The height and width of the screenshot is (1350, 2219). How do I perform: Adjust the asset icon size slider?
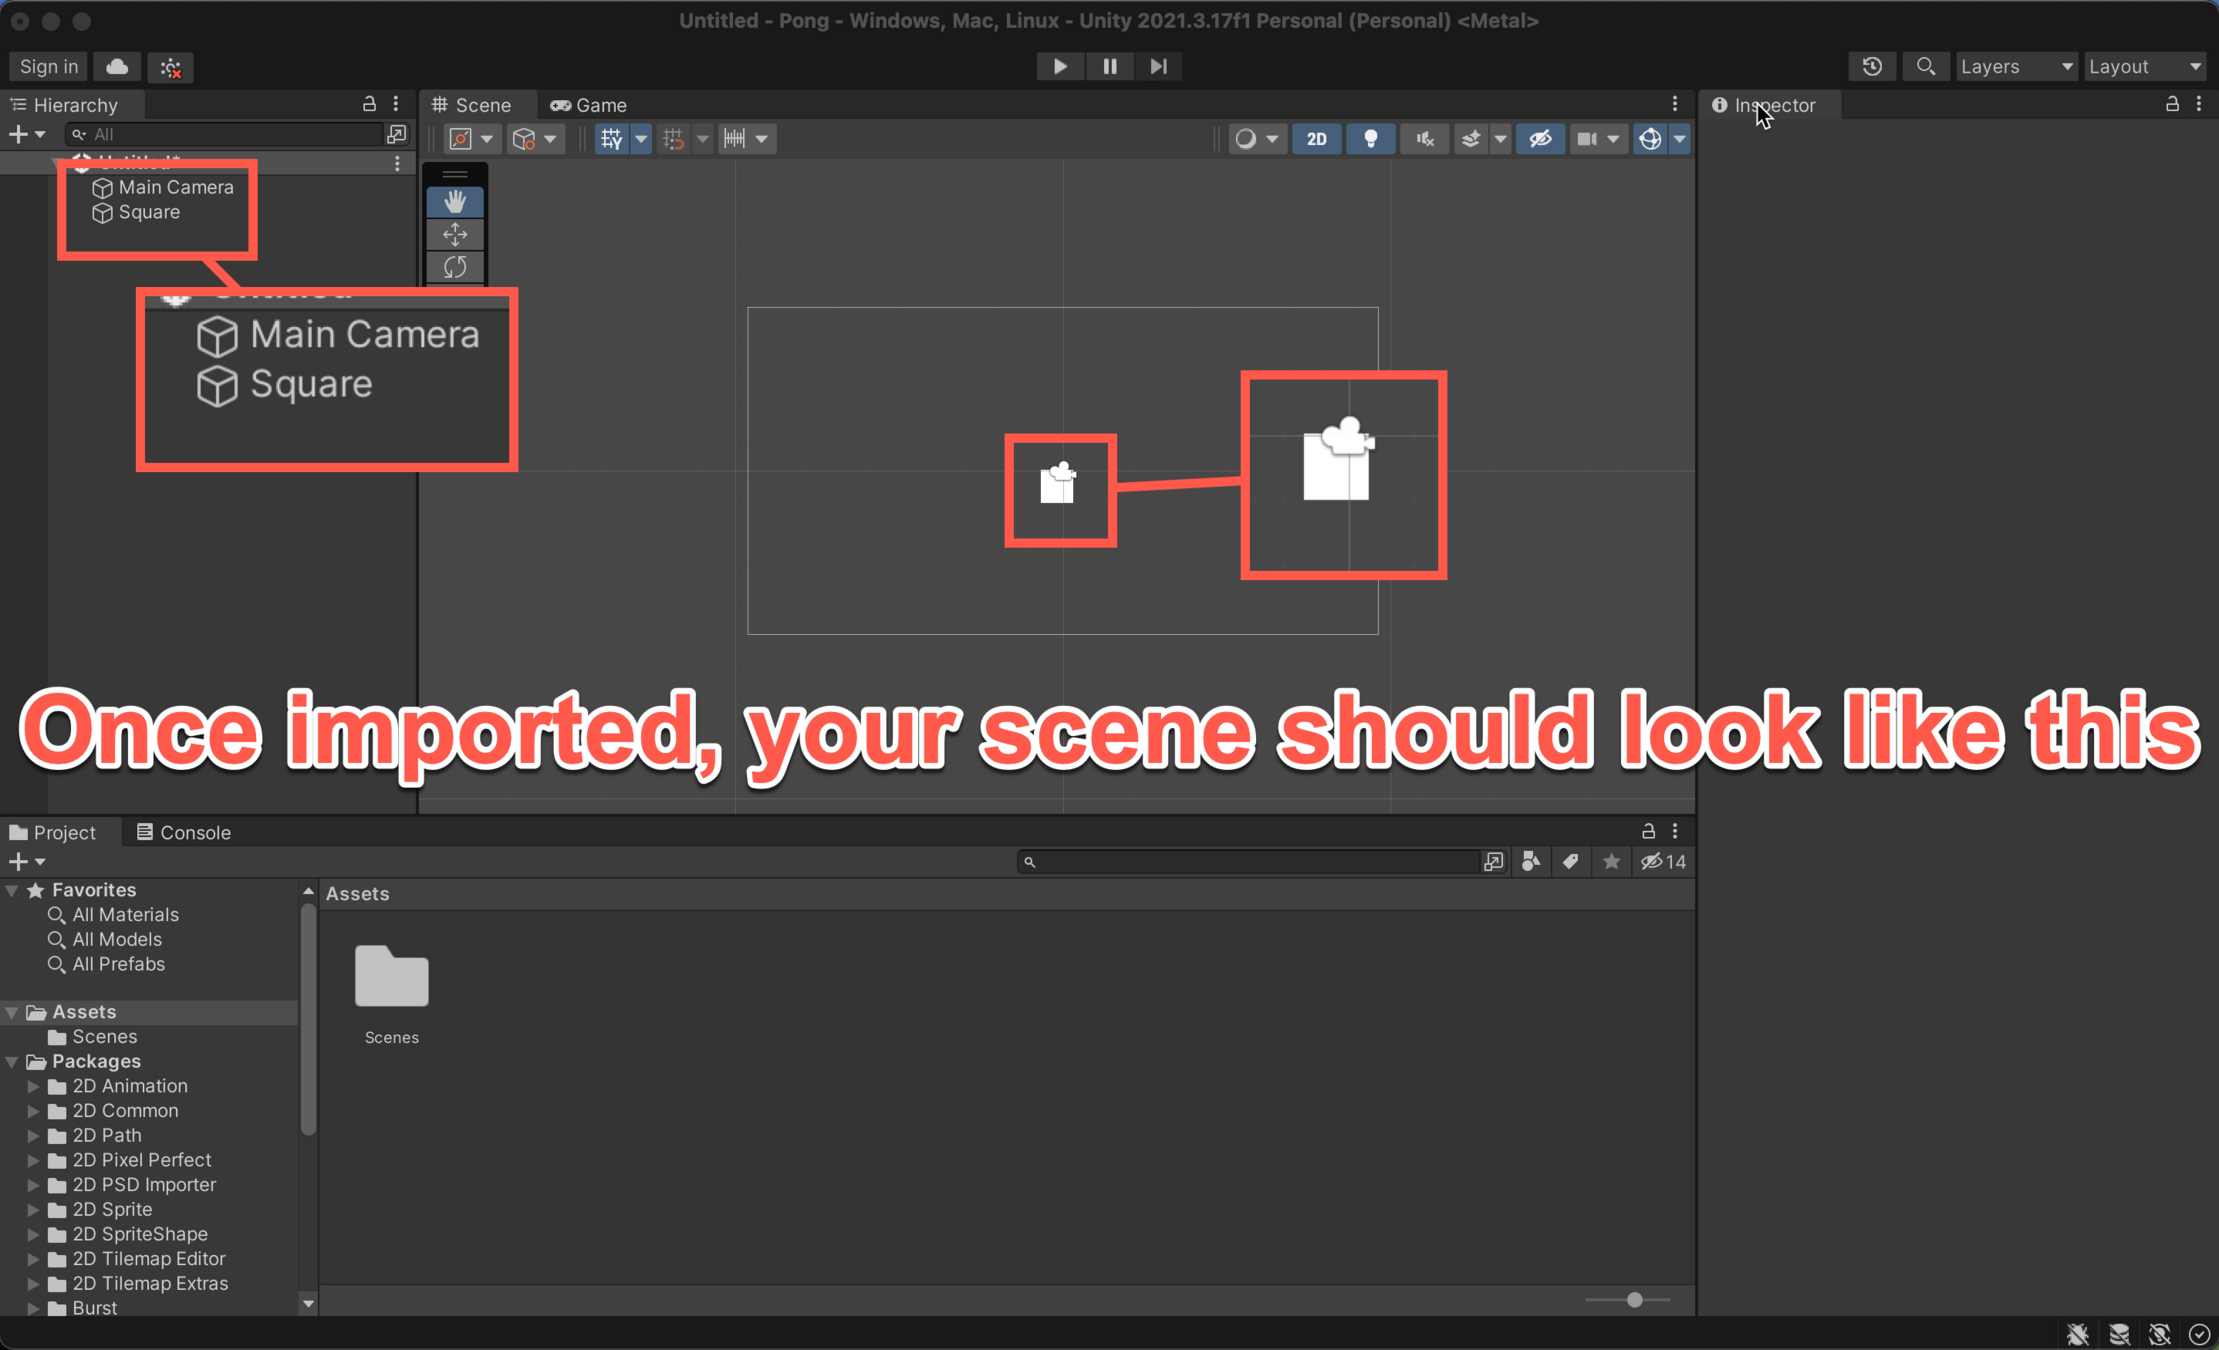pos(1634,1300)
